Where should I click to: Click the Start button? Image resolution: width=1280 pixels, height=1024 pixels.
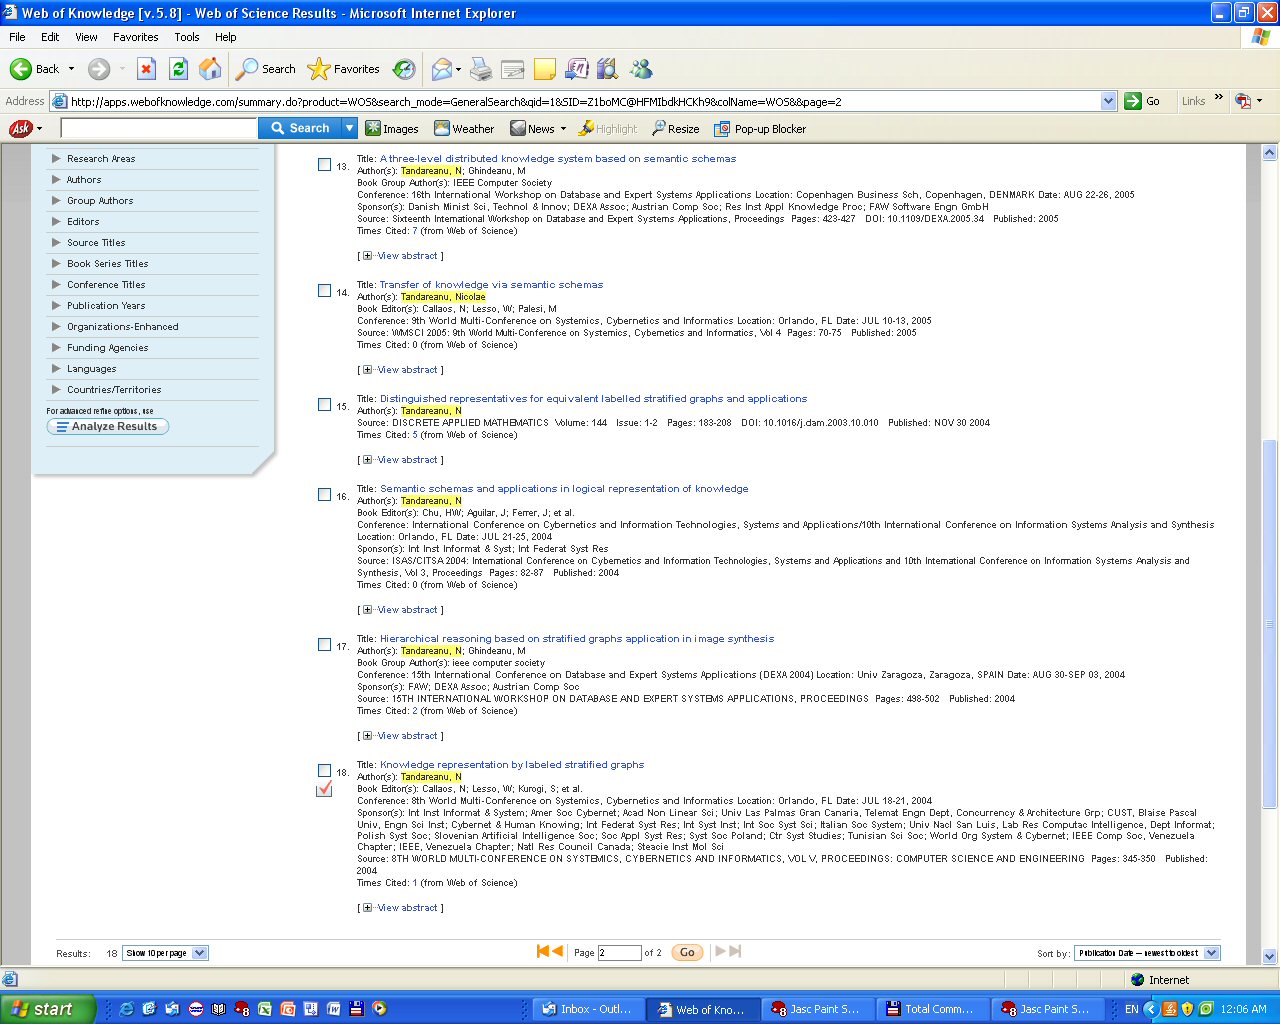48,1009
